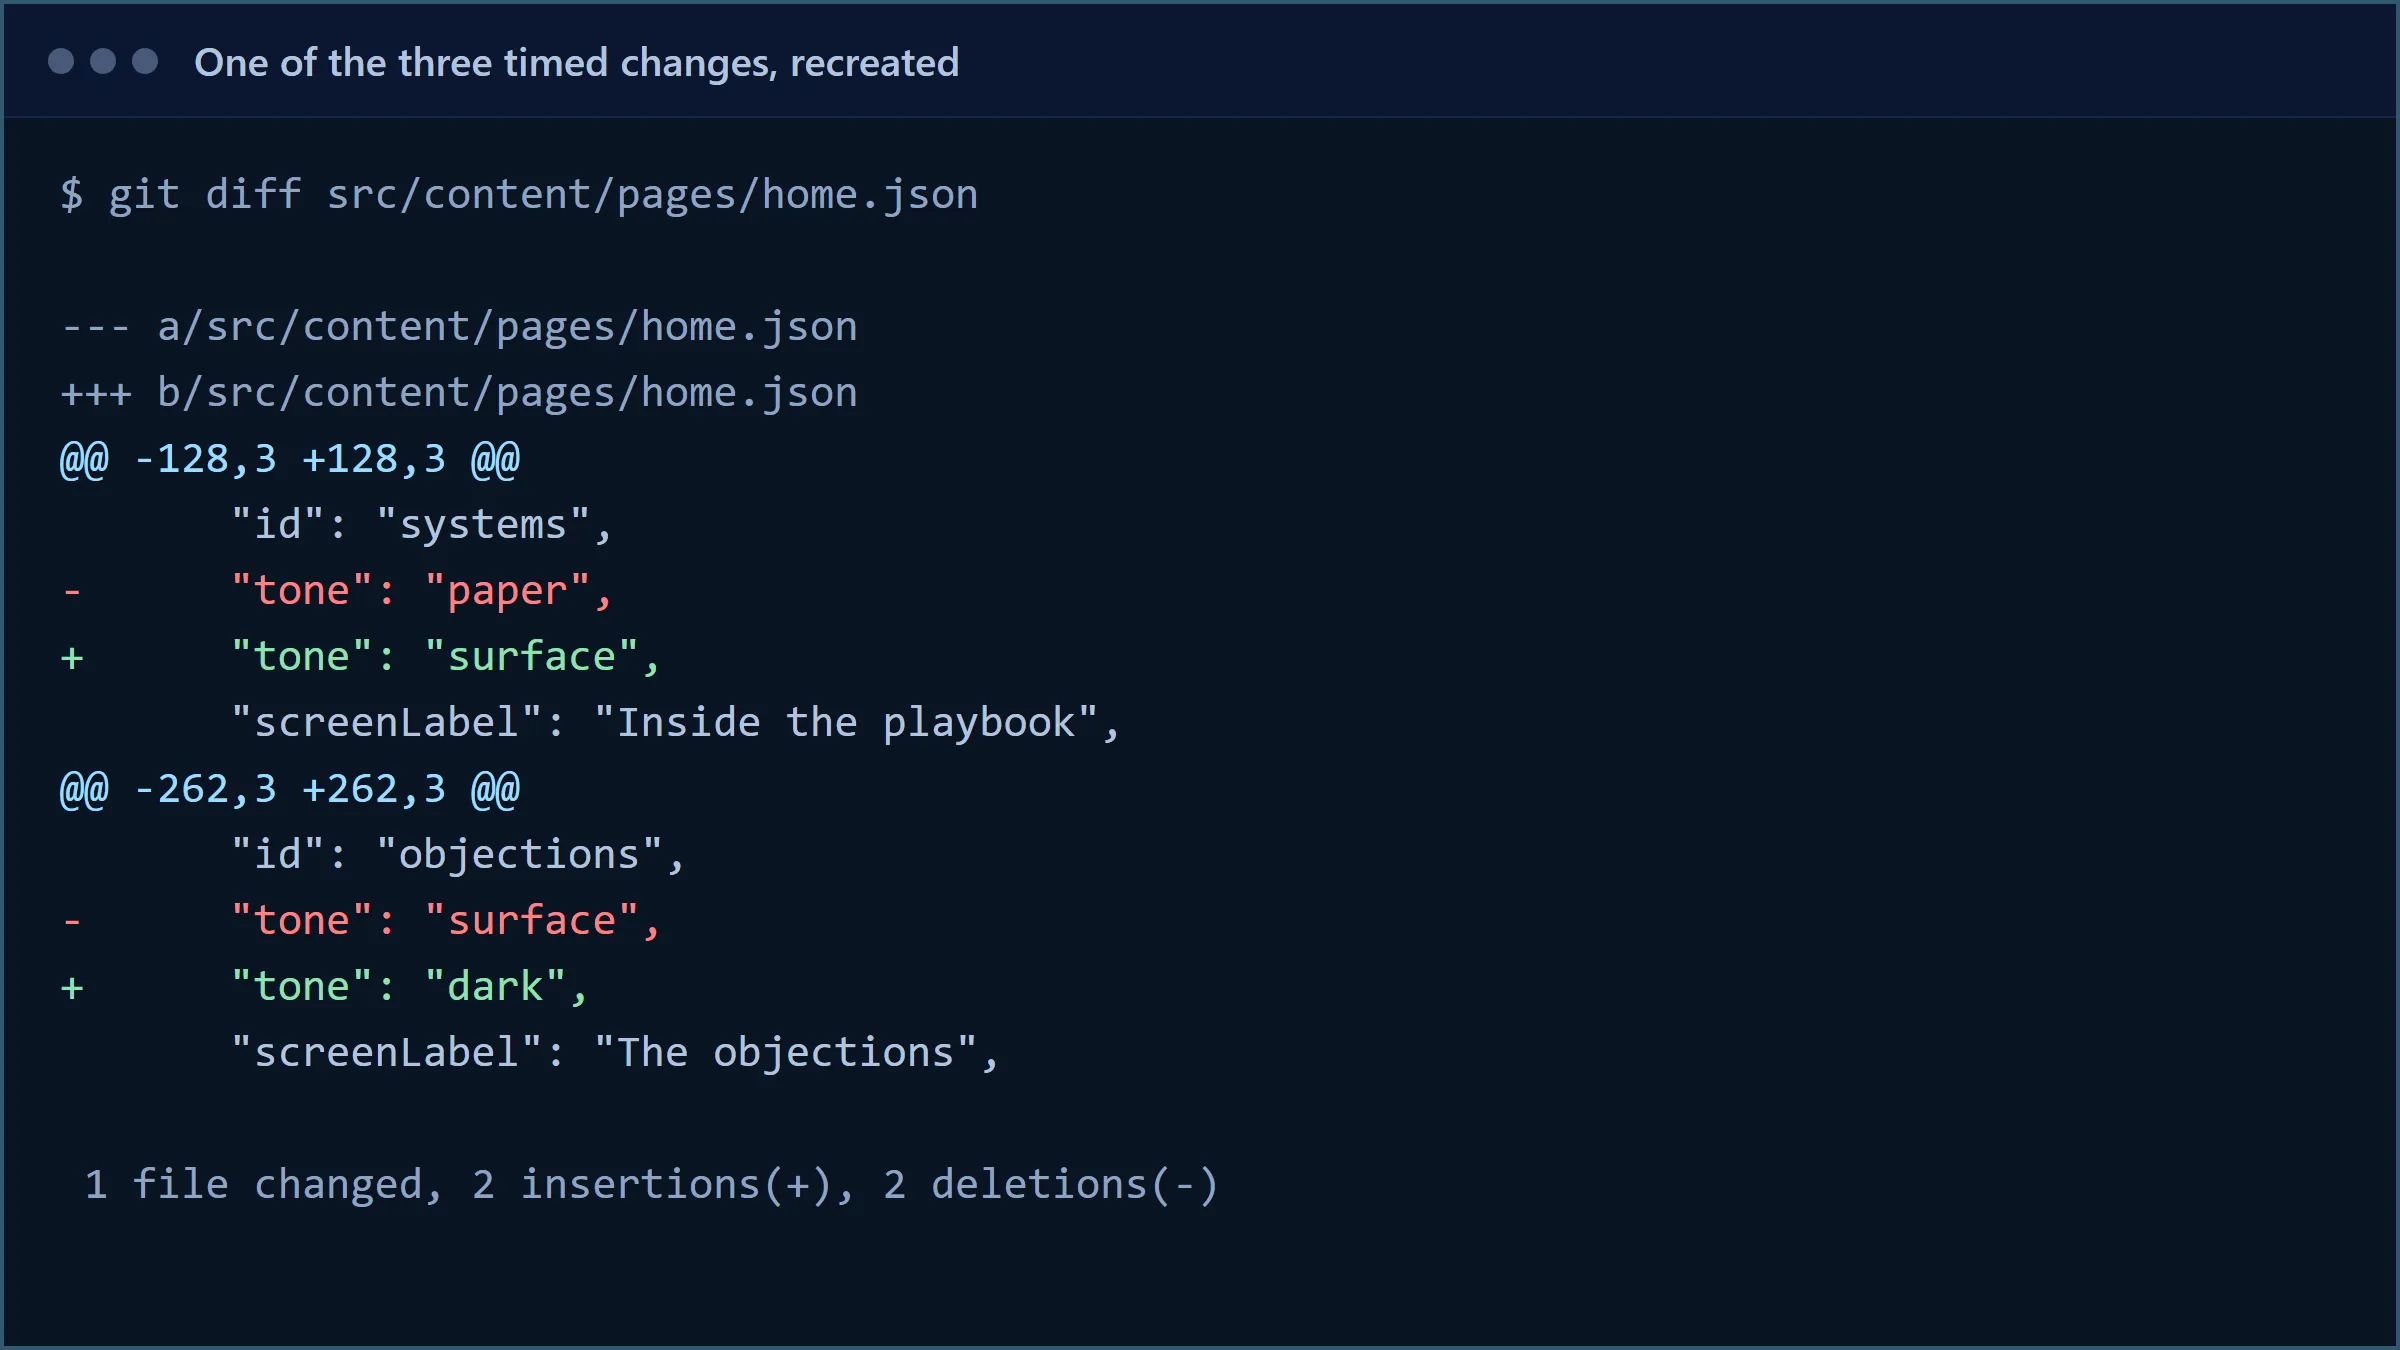This screenshot has height=1350, width=2400.
Task: Click the removed line "tone": "paper"
Action: pyautogui.click(x=336, y=591)
